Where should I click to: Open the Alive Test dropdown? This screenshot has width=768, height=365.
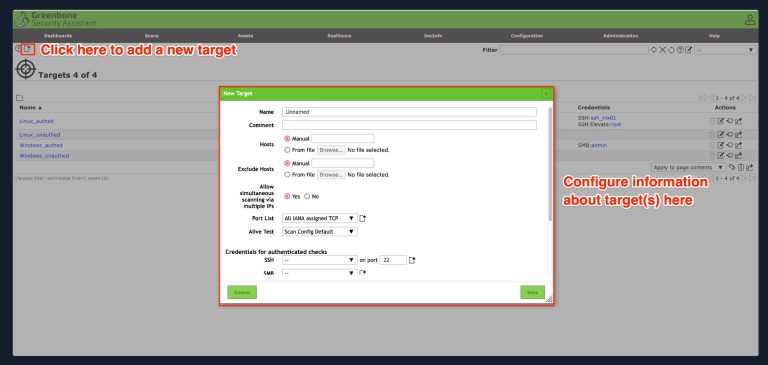(x=320, y=231)
